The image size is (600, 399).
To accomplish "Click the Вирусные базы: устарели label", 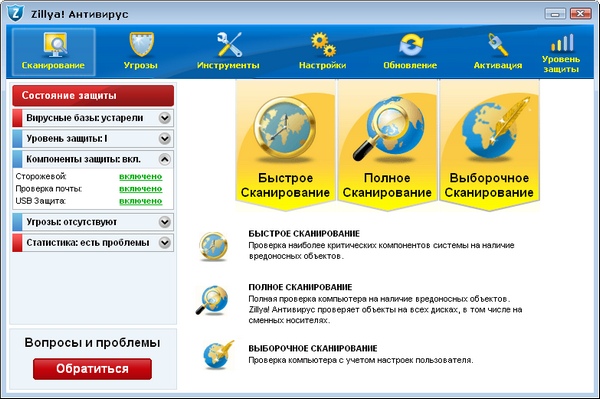I will tap(85, 118).
